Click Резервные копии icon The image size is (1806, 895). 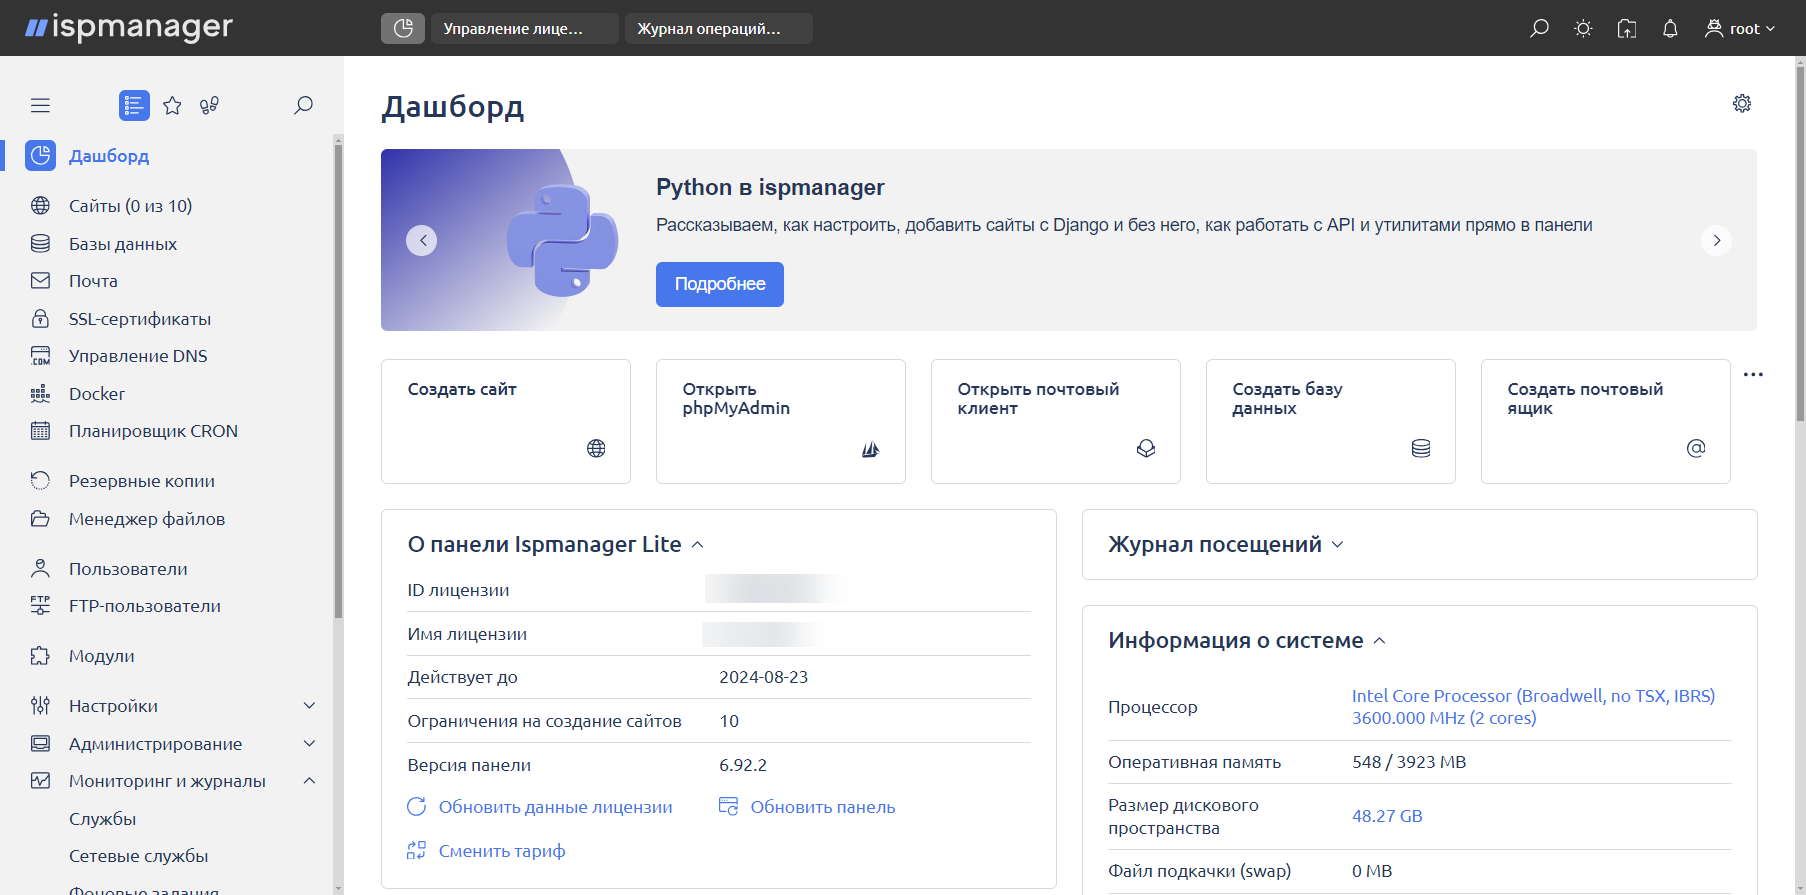pos(40,481)
